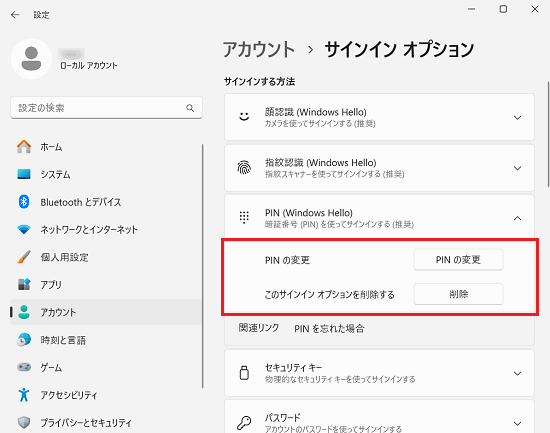Click the main content vertical scrollbar
The height and width of the screenshot is (433, 550).
click(x=548, y=134)
